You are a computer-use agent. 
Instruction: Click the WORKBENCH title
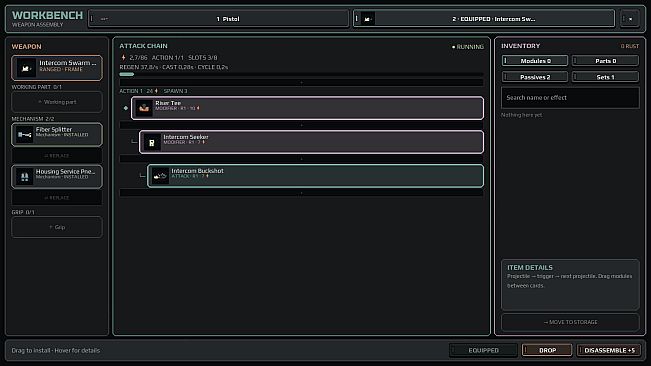47,15
